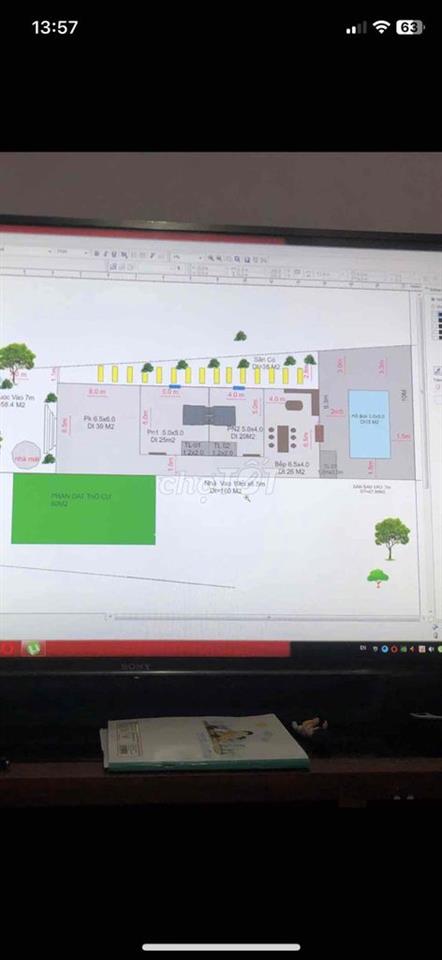Select the 'PN2 5.0x4.0' room label
Image resolution: width=442 pixels, height=960 pixels.
tap(245, 432)
